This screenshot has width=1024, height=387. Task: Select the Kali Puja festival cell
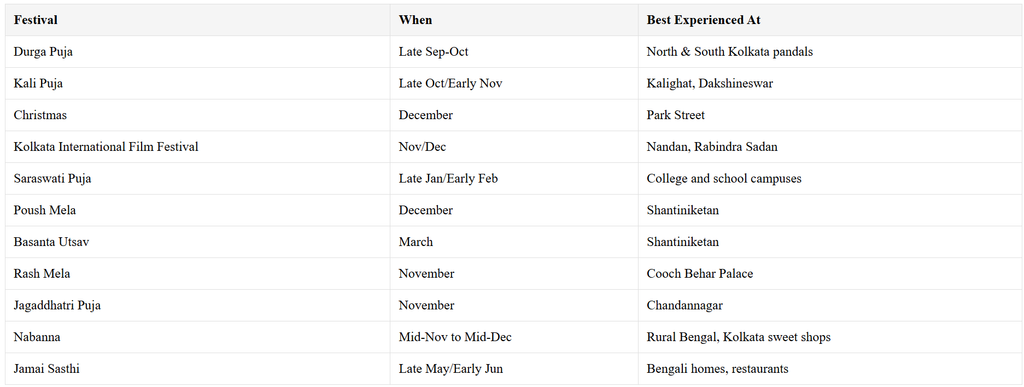[x=198, y=84]
